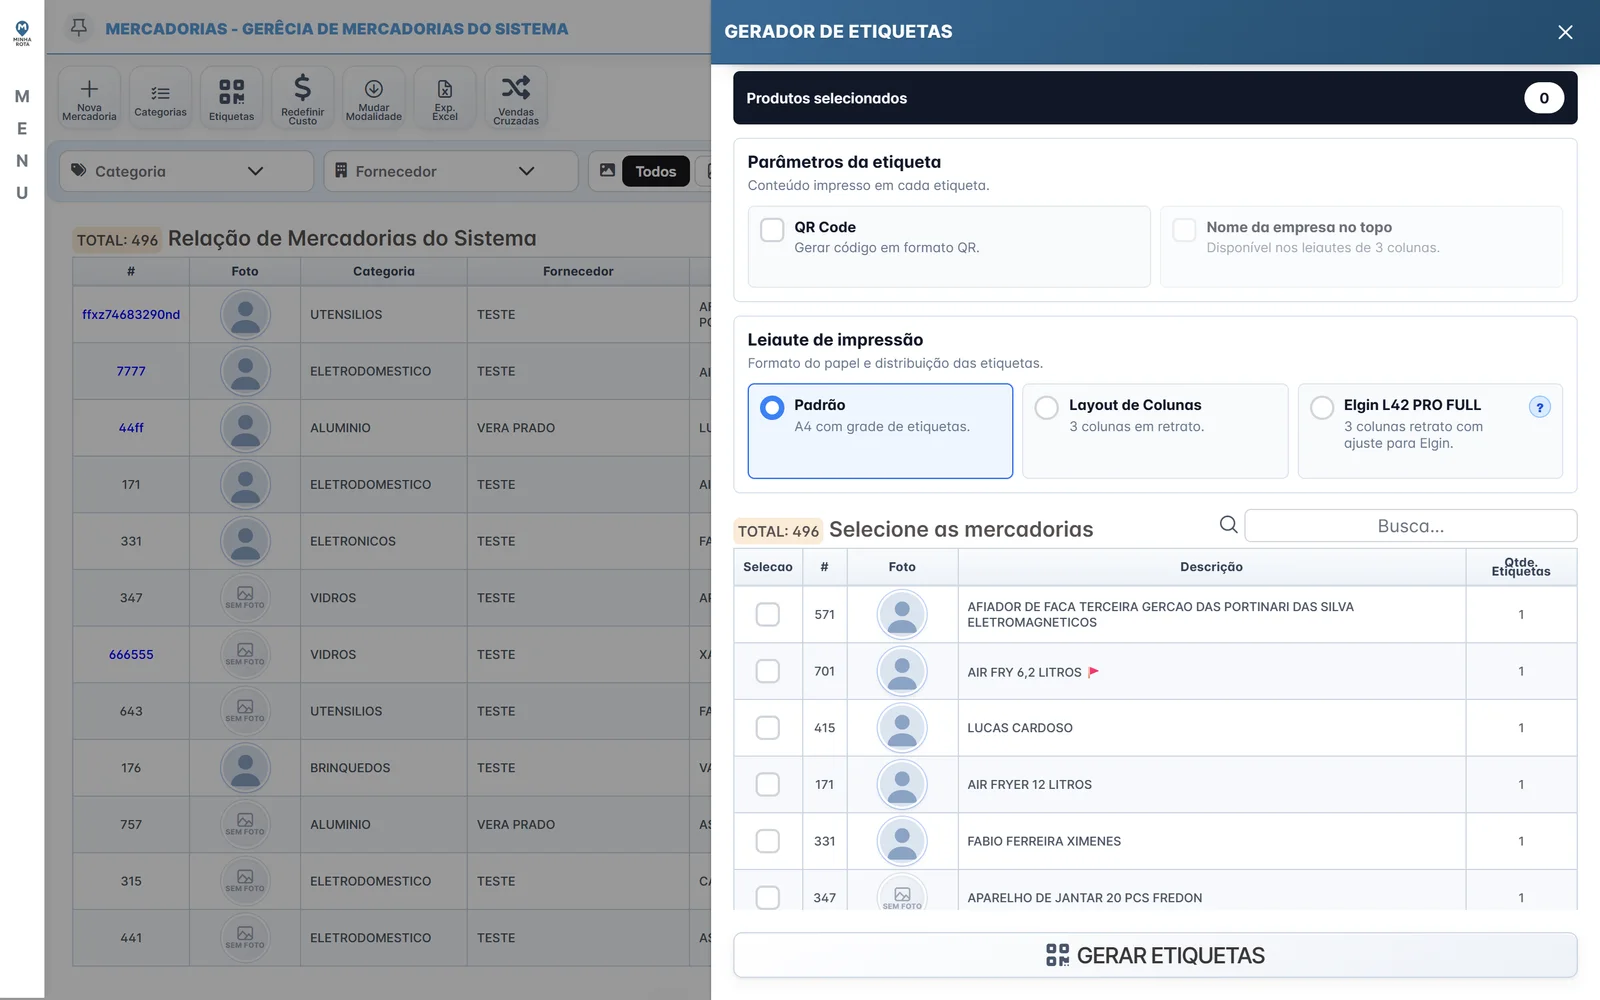Click the photo of ffxz74683290nd row

pyautogui.click(x=245, y=314)
